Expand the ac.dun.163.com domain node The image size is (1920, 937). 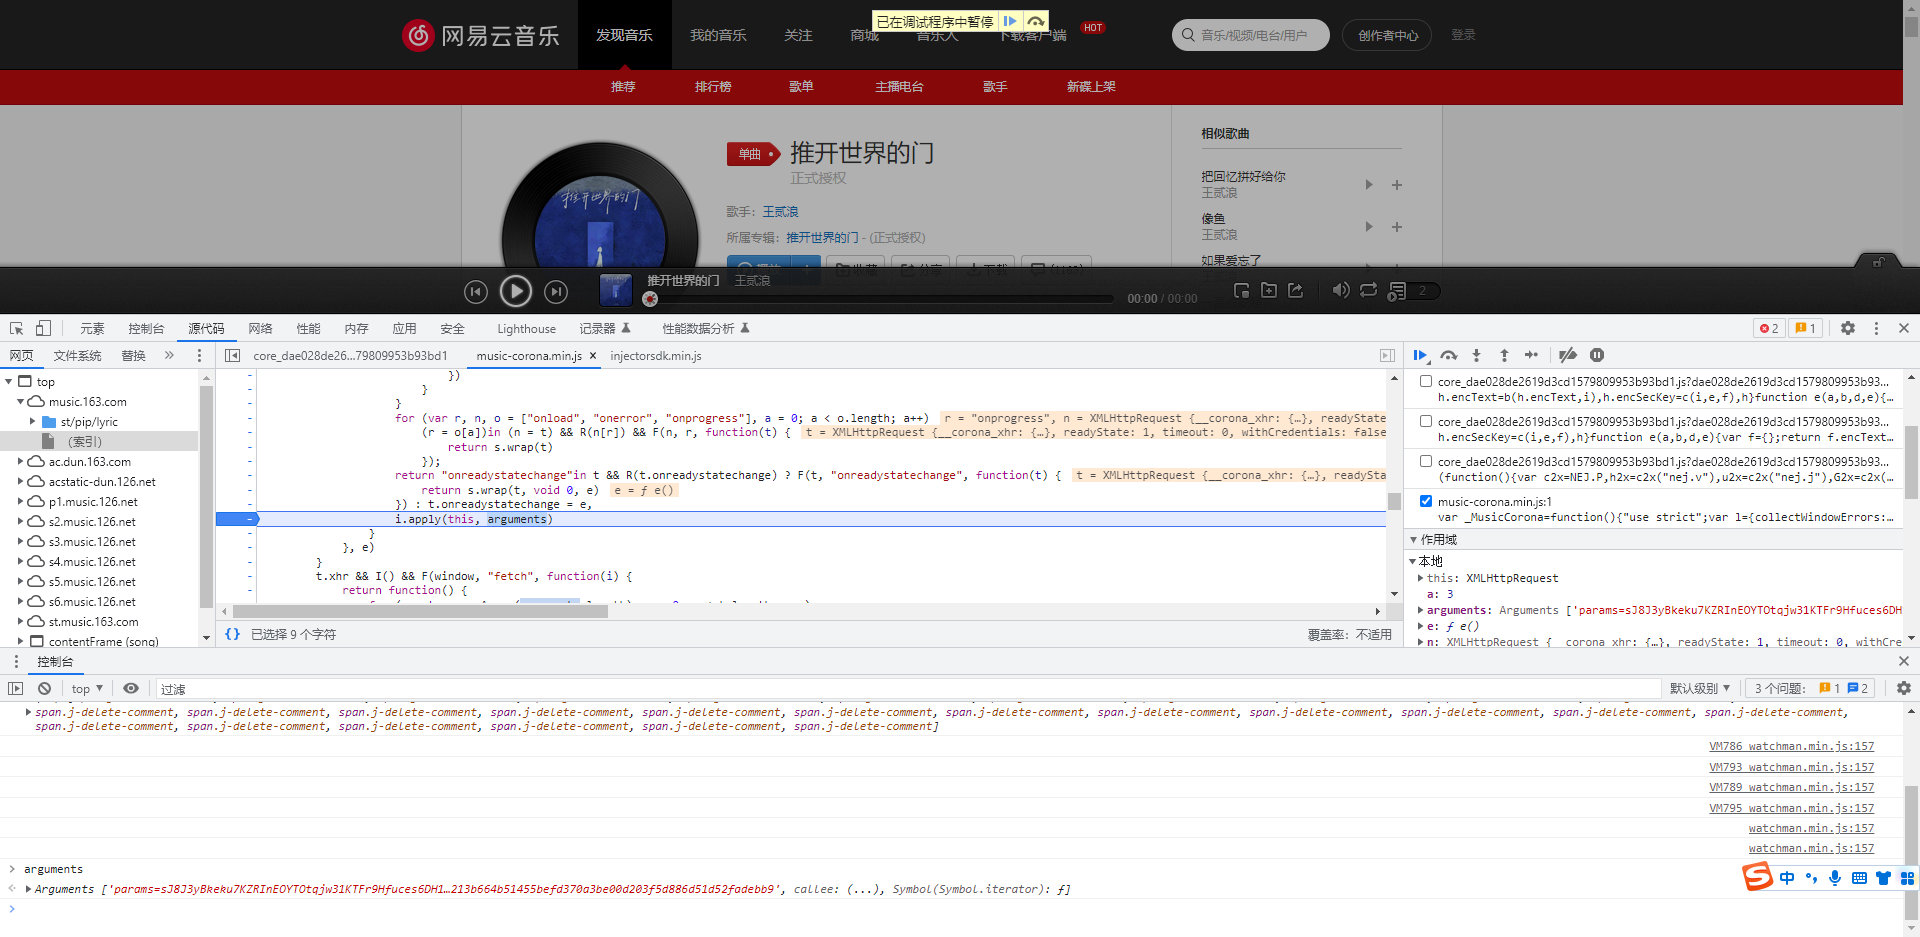pyautogui.click(x=20, y=461)
